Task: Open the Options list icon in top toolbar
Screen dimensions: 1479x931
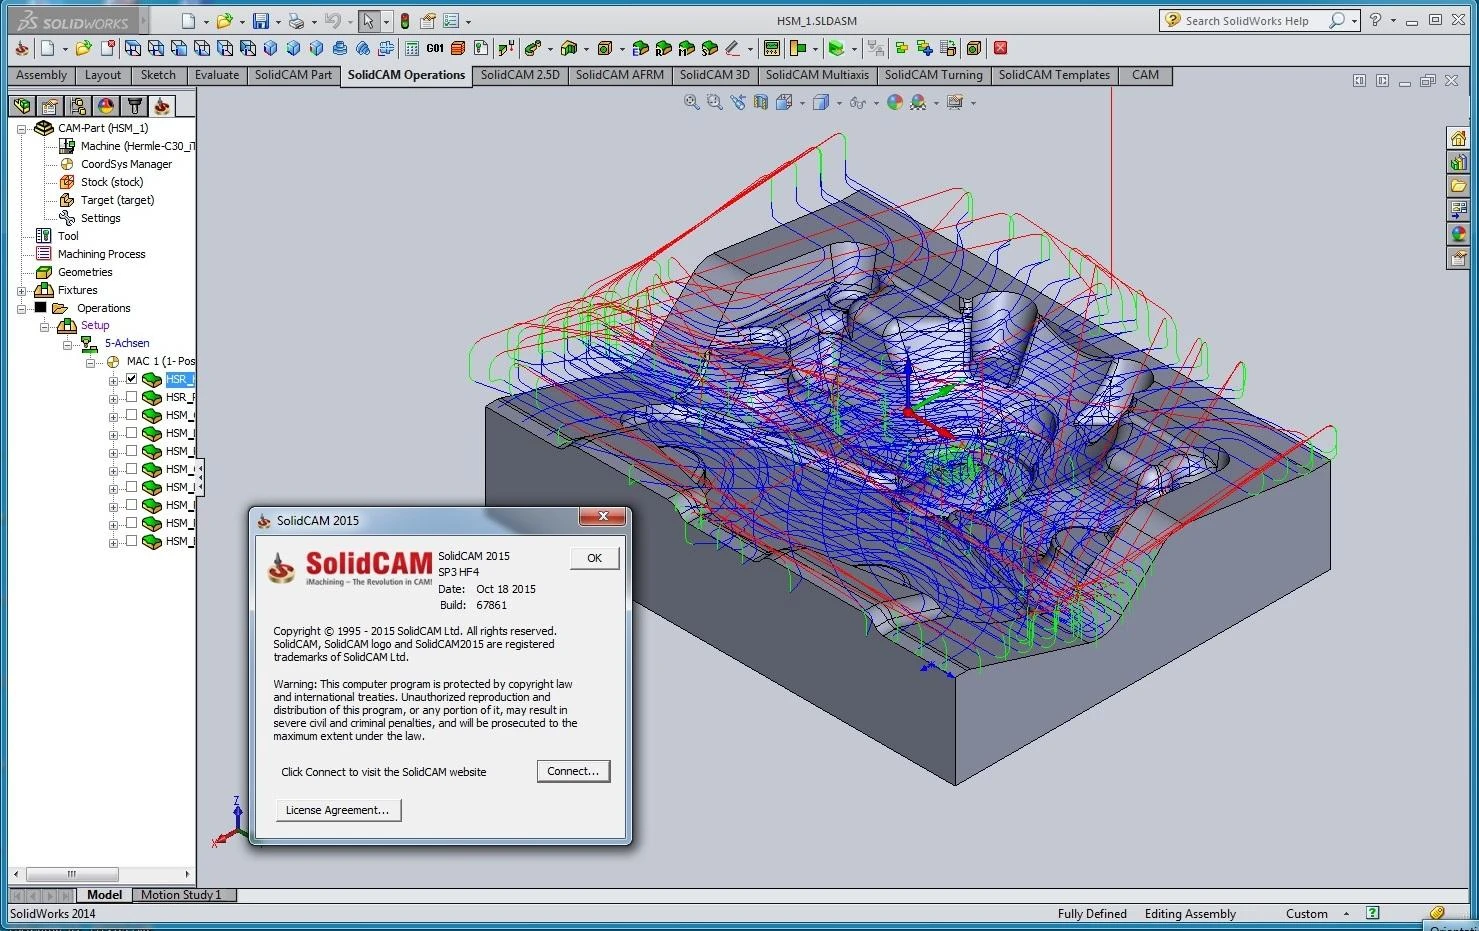Action: pyautogui.click(x=451, y=21)
